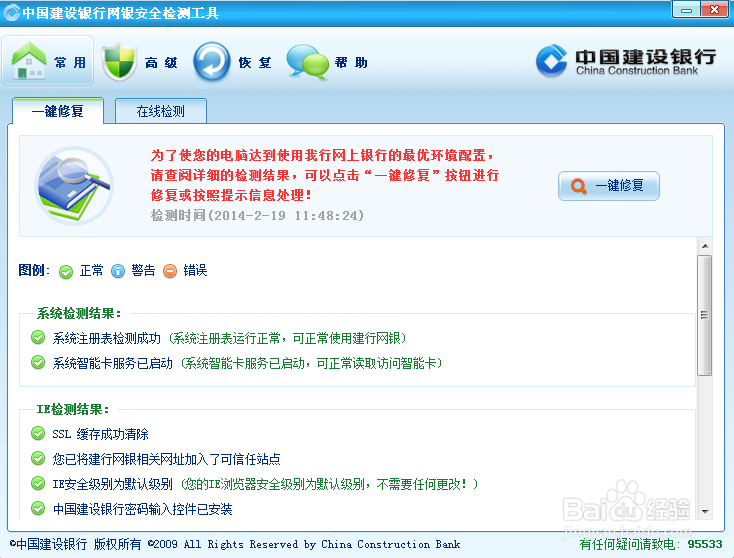Select text IE安全级别为默认级别
The image size is (734, 558).
pyautogui.click(x=112, y=484)
